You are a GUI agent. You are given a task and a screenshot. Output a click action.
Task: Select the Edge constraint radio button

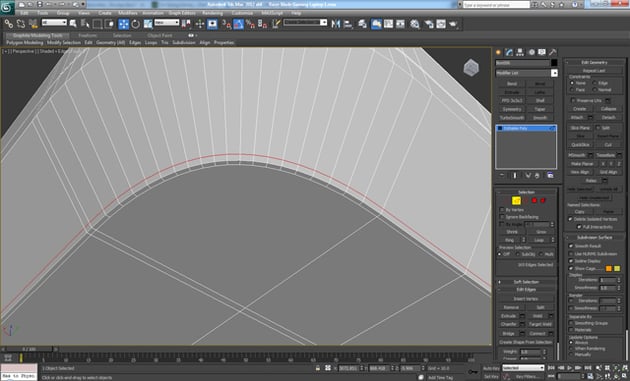(594, 83)
